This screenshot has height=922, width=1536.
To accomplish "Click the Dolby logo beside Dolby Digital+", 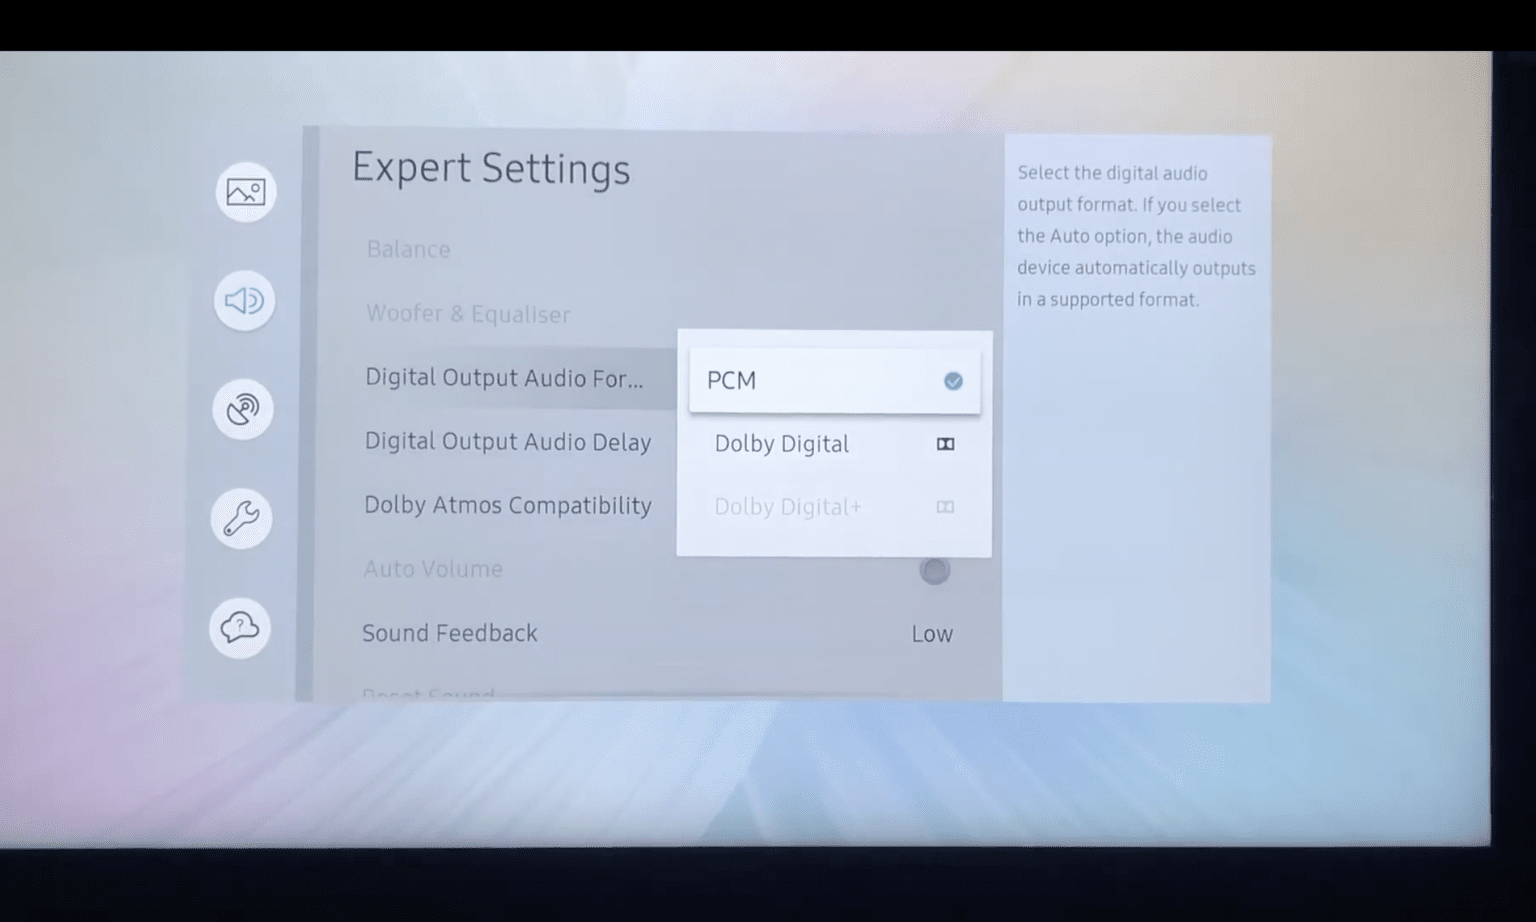I will 945,507.
